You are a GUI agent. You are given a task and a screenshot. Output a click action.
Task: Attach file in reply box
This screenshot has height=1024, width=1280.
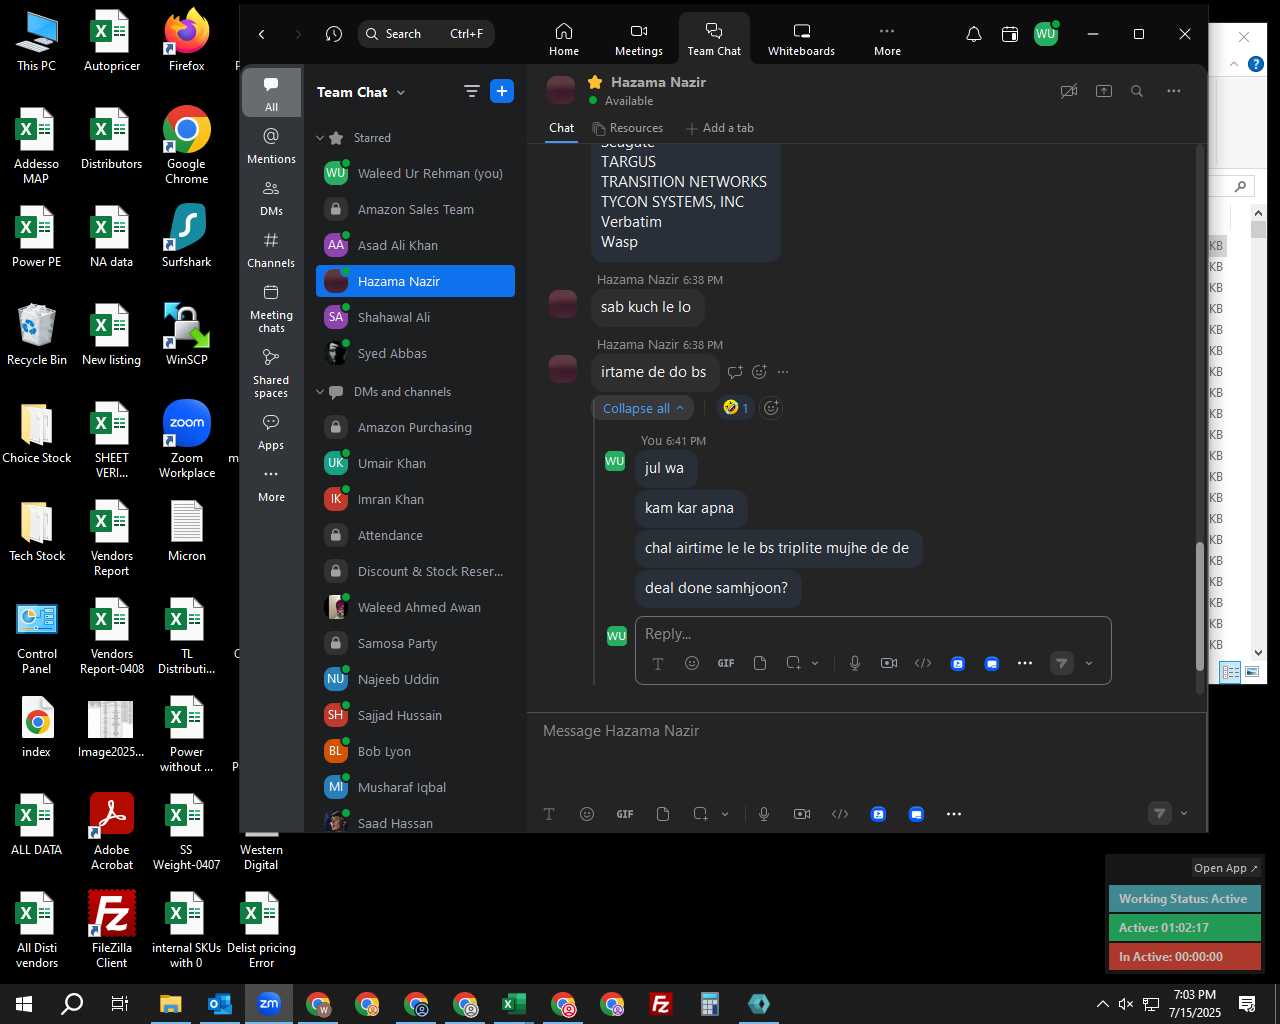click(760, 663)
